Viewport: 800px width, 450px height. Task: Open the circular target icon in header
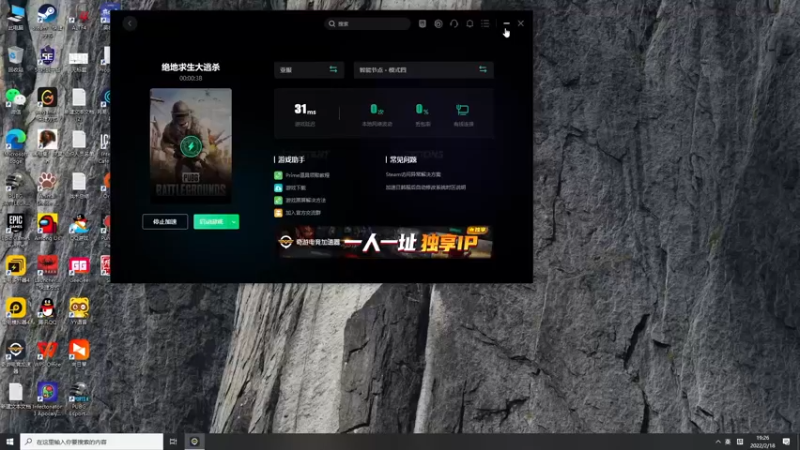(438, 23)
